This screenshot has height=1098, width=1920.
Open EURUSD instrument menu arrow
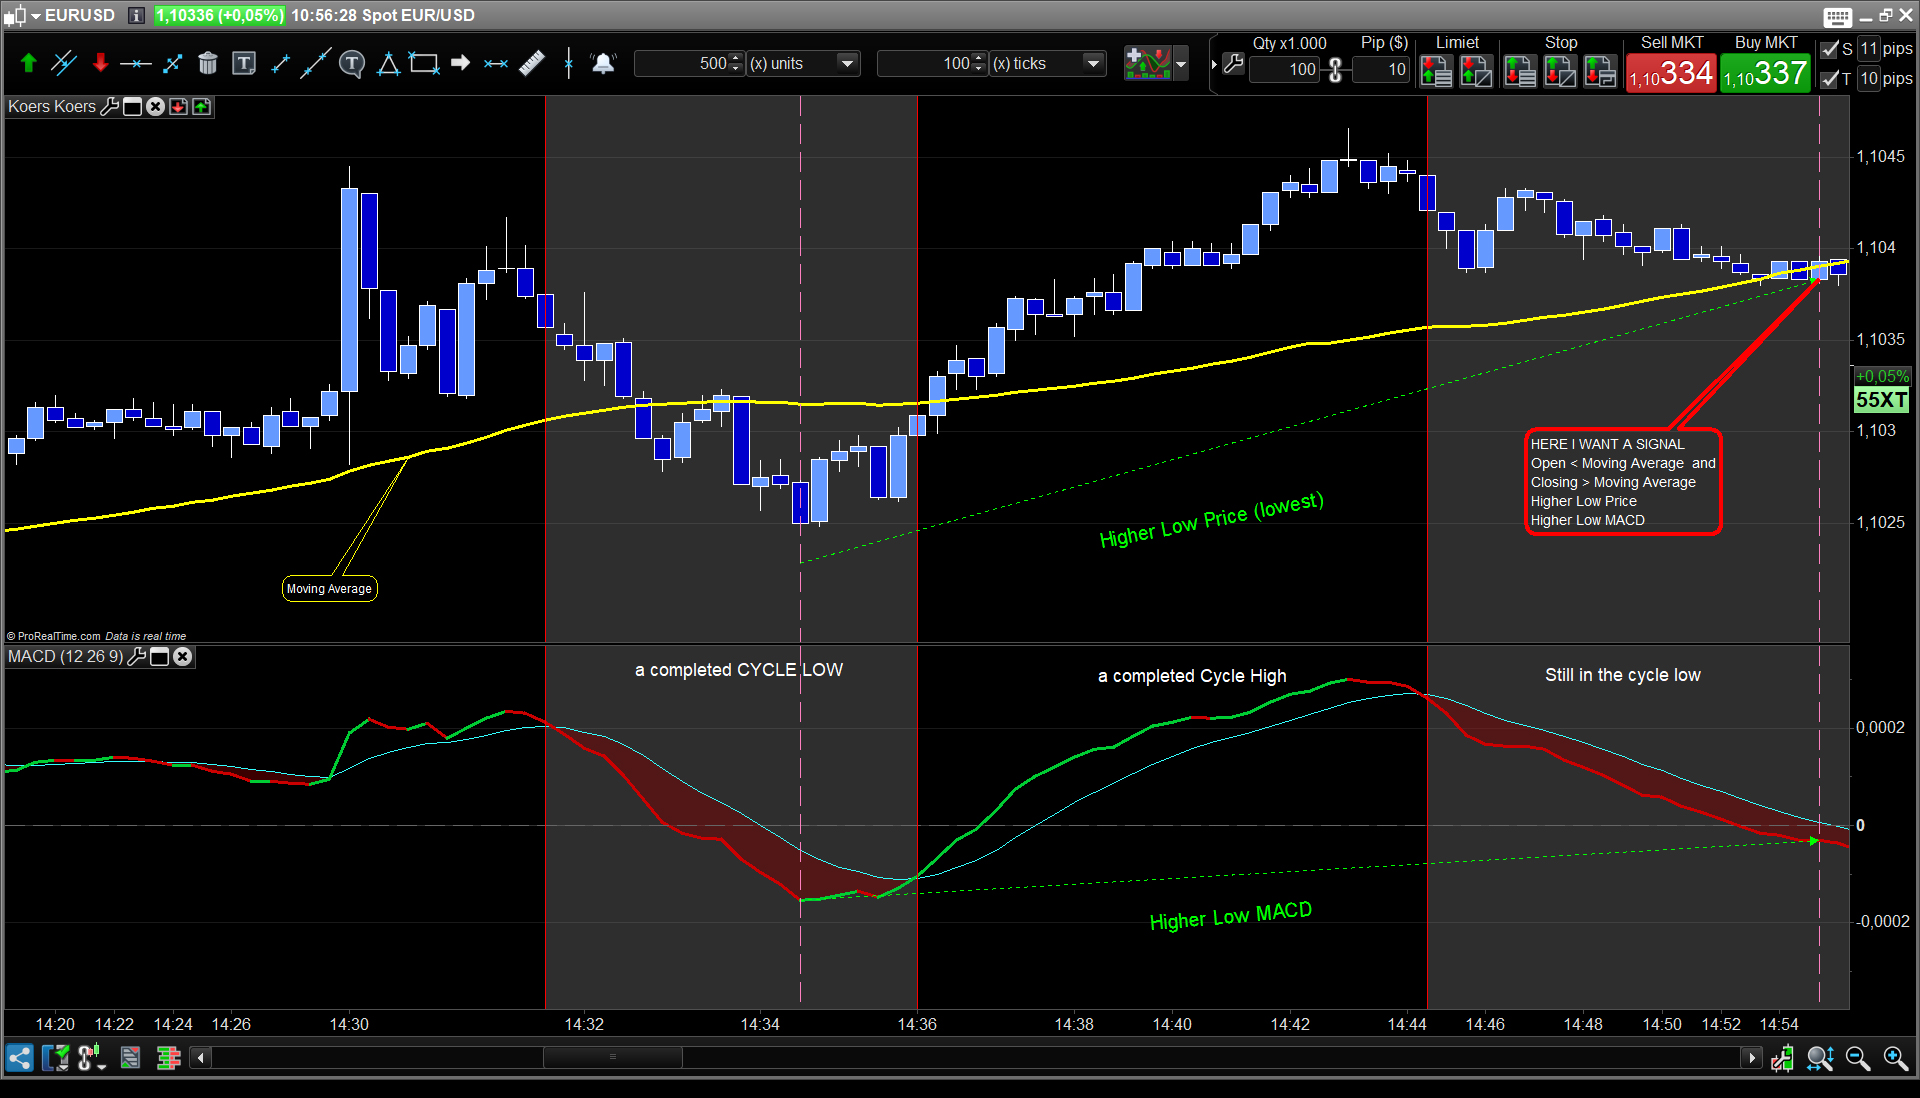pos(36,16)
